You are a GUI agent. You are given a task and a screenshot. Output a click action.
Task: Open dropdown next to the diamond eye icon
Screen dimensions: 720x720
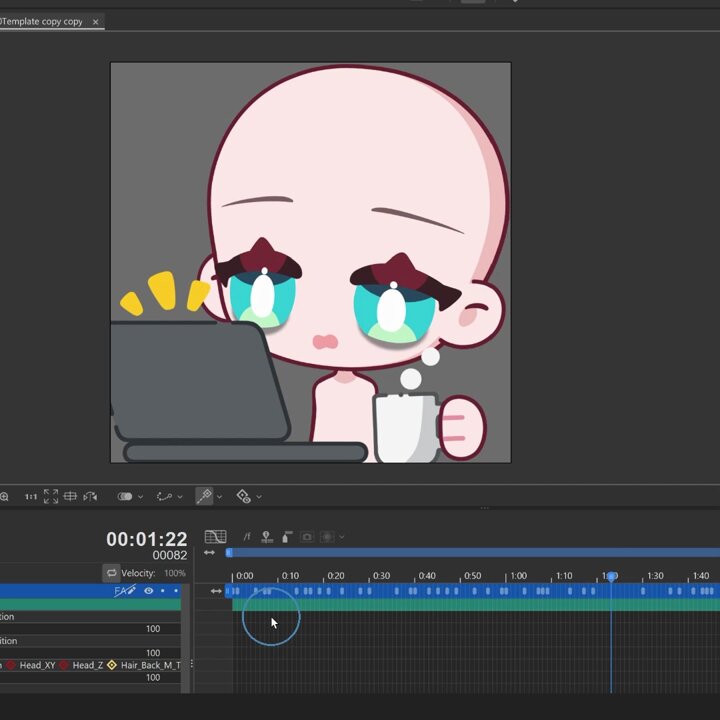pos(259,497)
